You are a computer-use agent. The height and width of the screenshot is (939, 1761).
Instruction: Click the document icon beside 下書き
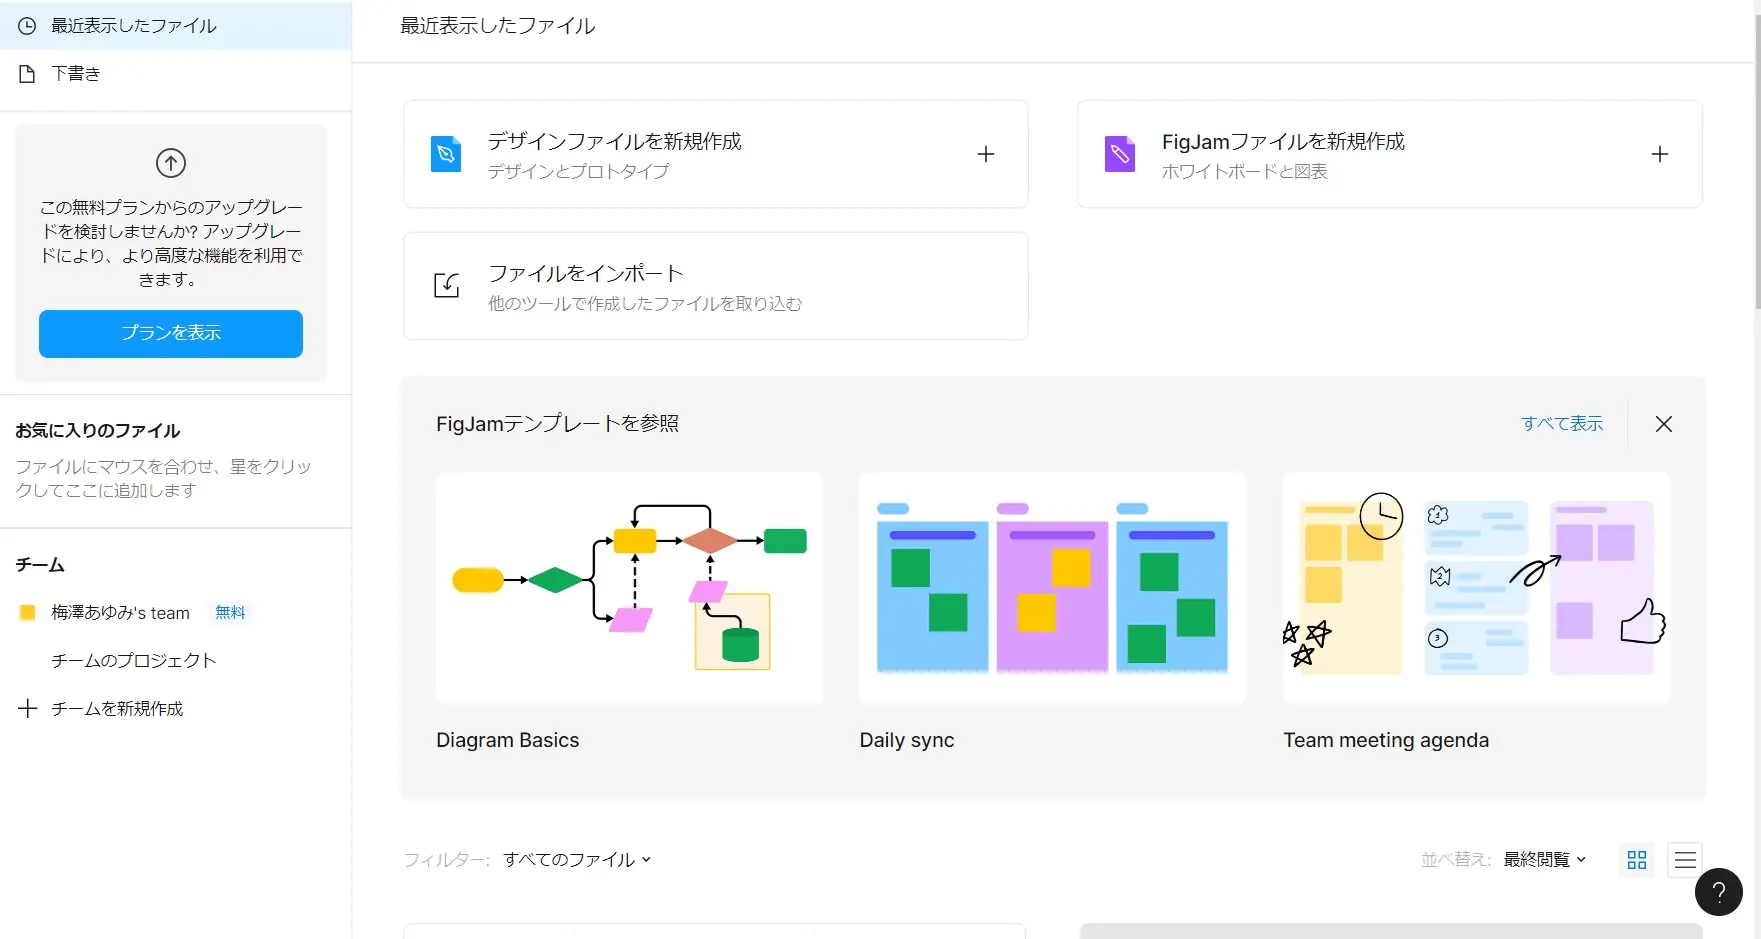(27, 74)
